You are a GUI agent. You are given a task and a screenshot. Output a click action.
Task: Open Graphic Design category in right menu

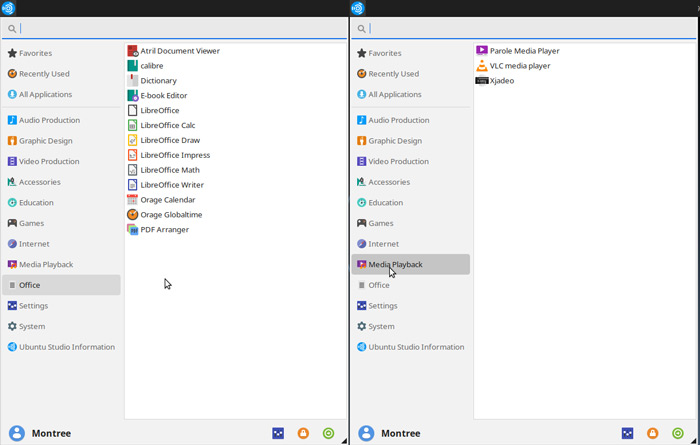pyautogui.click(x=411, y=141)
